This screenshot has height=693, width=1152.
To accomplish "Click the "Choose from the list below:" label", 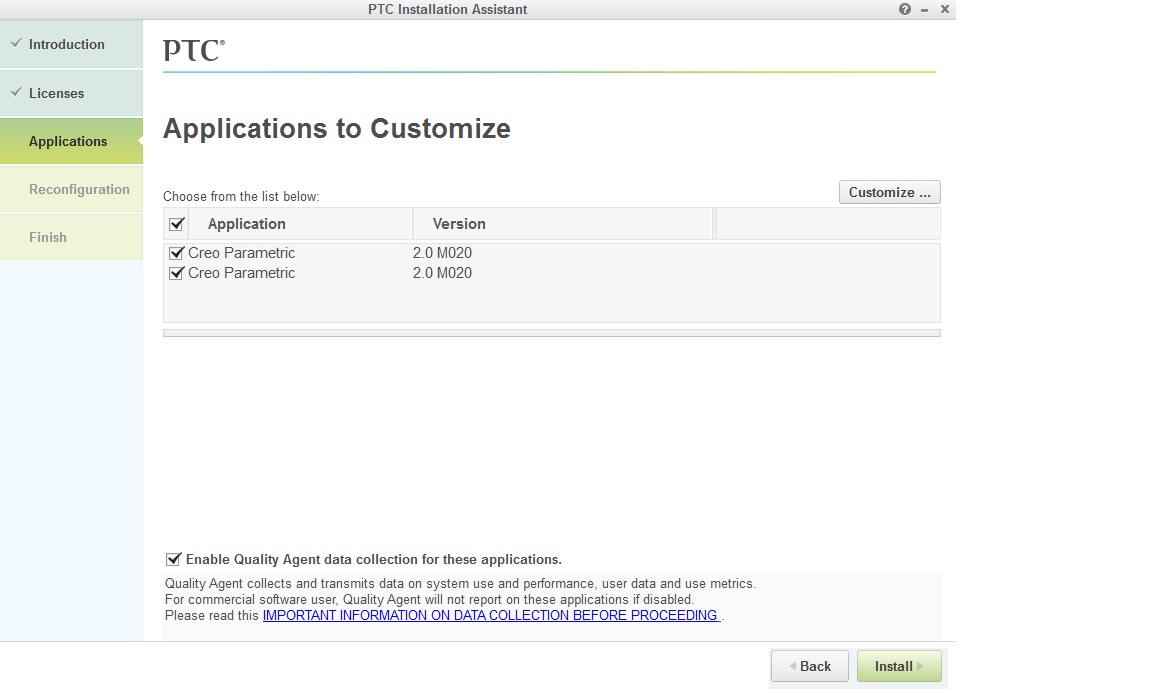I will click(x=241, y=196).
